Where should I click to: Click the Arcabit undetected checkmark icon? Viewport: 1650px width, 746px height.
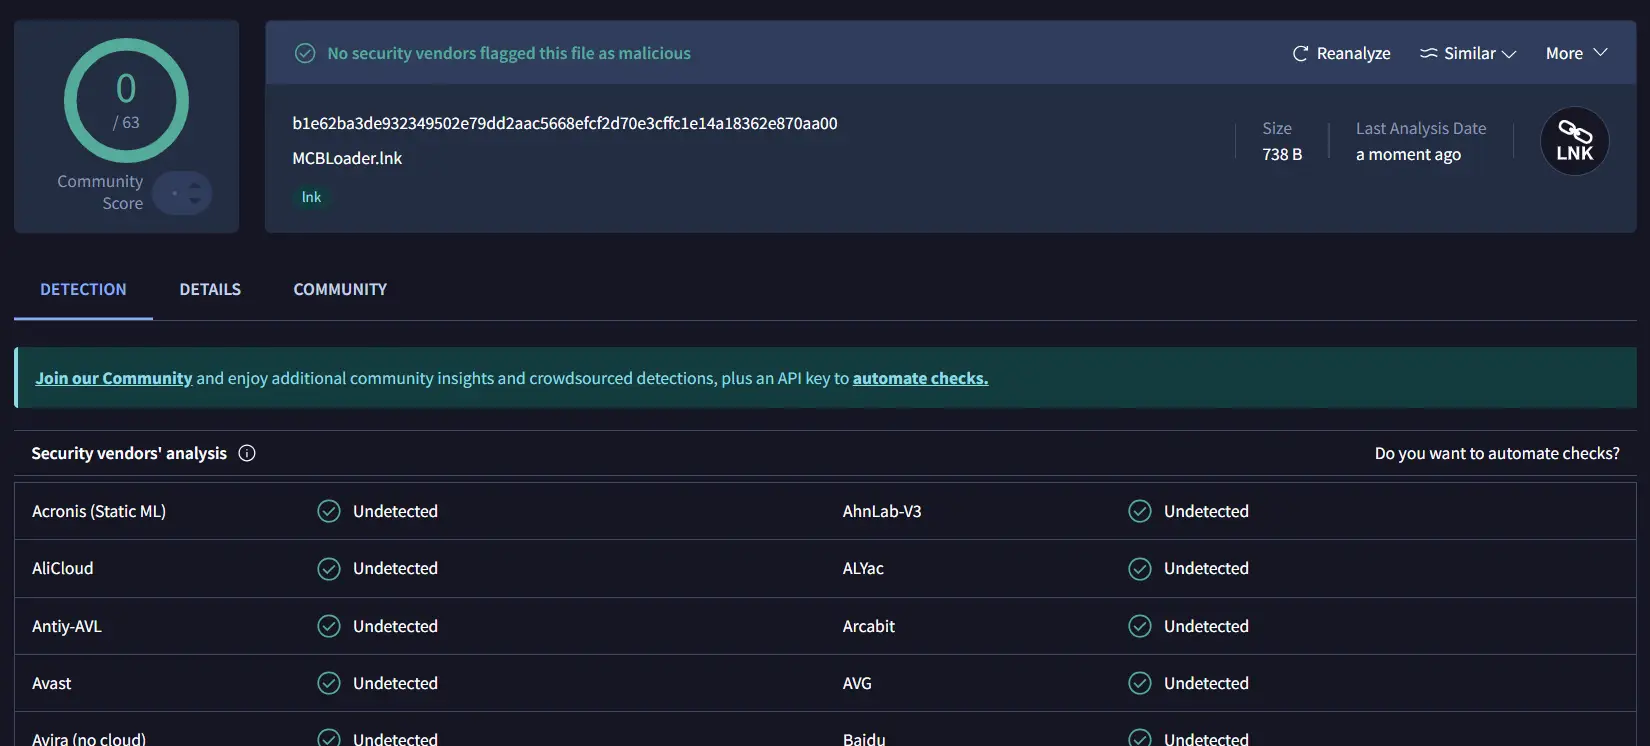pyautogui.click(x=1139, y=626)
